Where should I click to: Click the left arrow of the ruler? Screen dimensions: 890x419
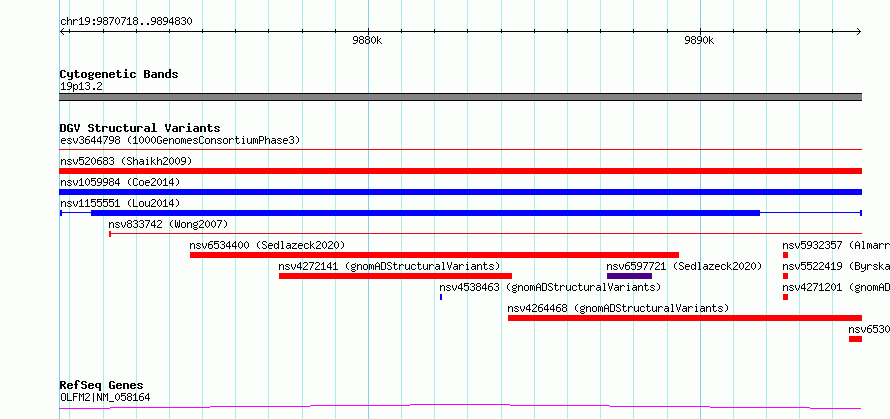click(62, 31)
